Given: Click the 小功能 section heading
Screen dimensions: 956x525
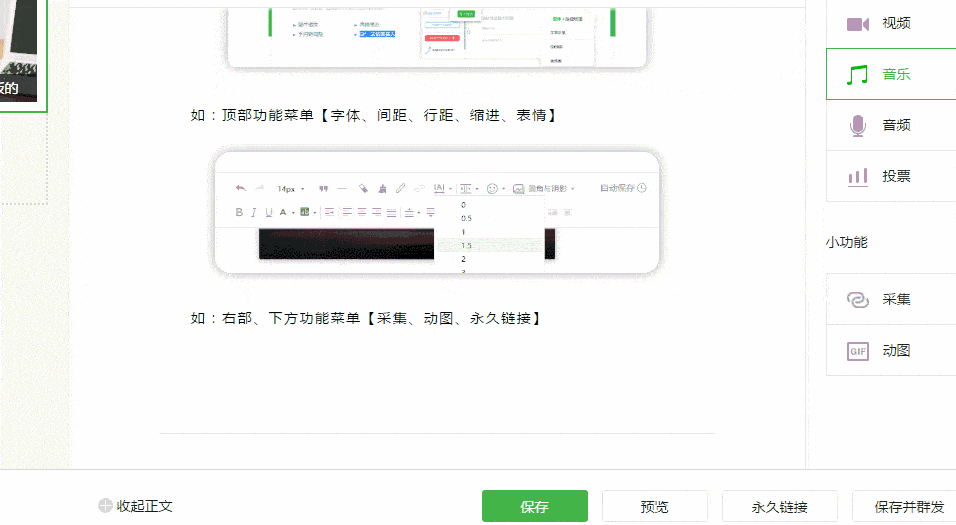Looking at the screenshot, I should click(x=847, y=243).
